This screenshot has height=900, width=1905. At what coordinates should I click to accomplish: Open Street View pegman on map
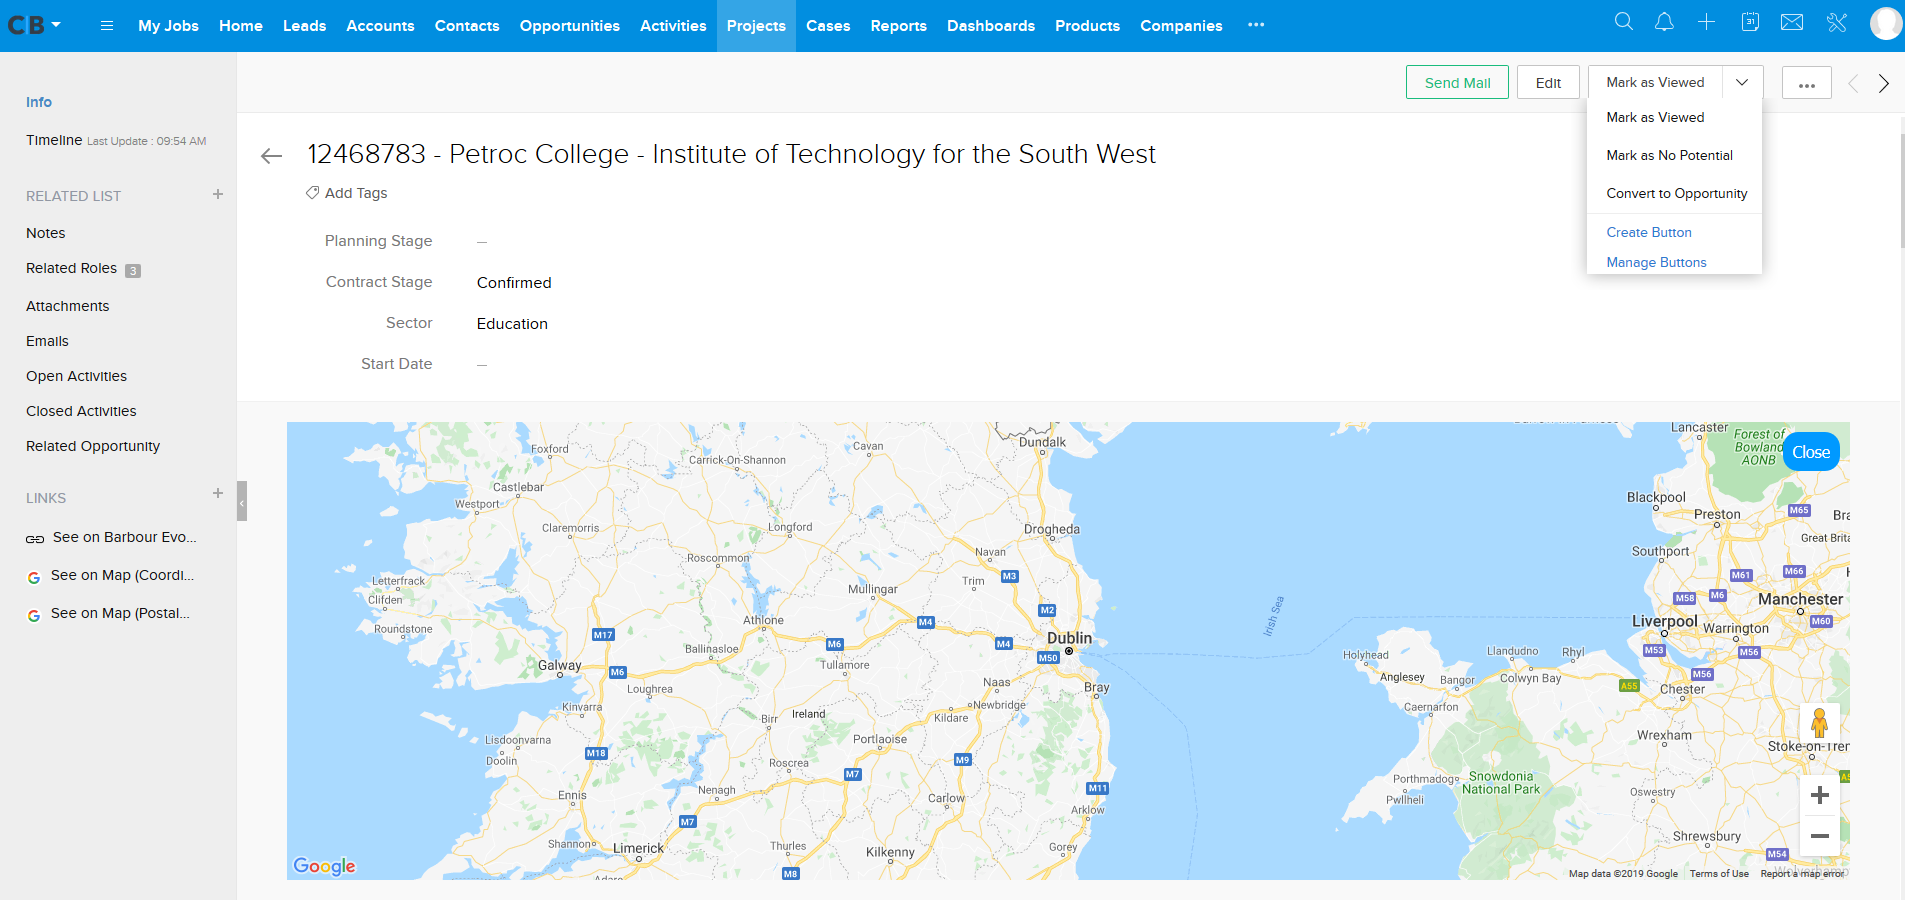pos(1820,723)
